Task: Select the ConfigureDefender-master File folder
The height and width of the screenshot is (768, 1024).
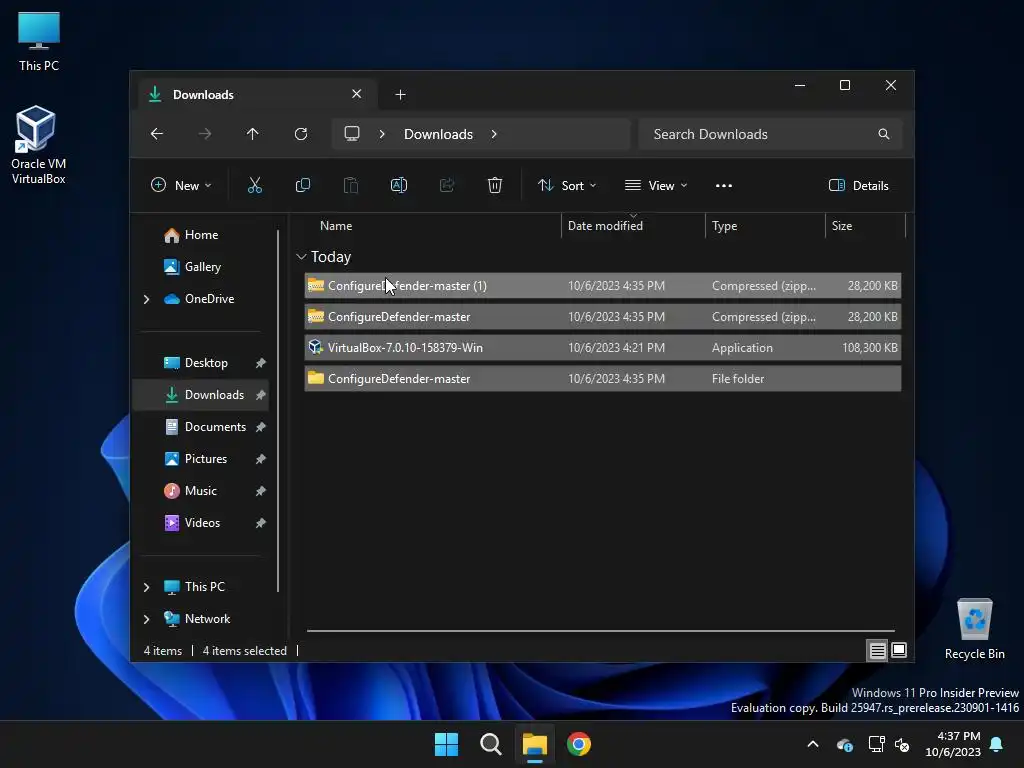Action: pos(603,379)
